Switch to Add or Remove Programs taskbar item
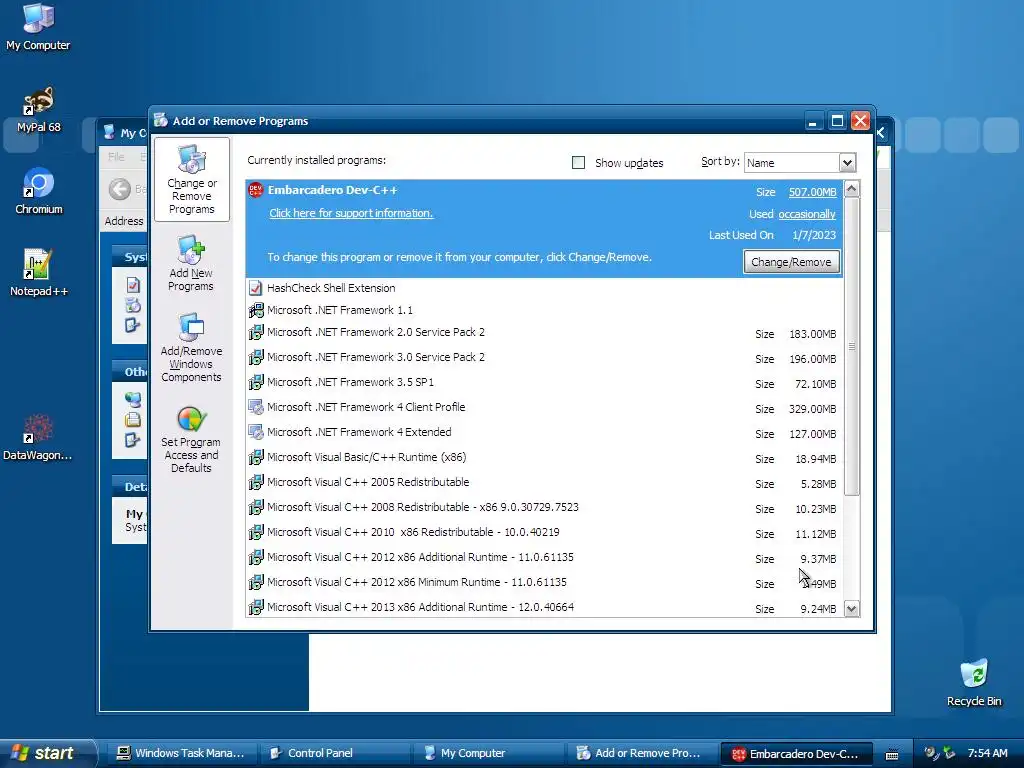Image resolution: width=1024 pixels, height=768 pixels. 641,754
